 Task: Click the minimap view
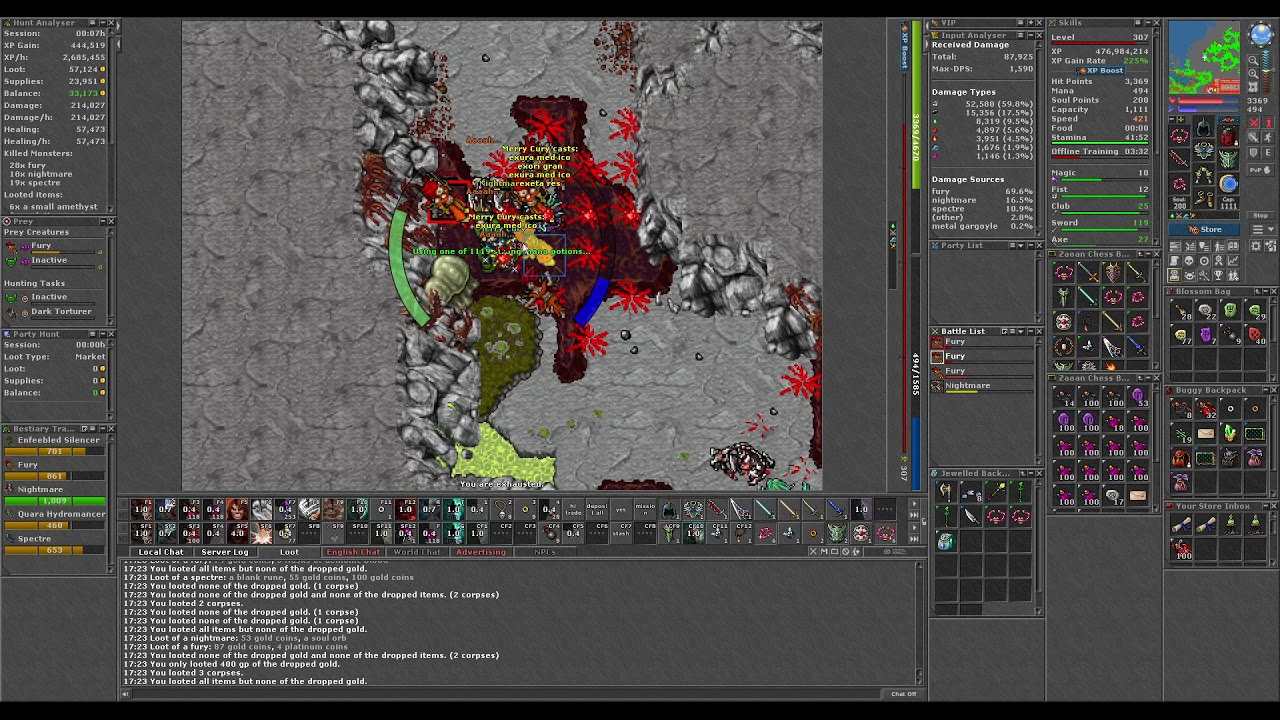[x=1205, y=57]
